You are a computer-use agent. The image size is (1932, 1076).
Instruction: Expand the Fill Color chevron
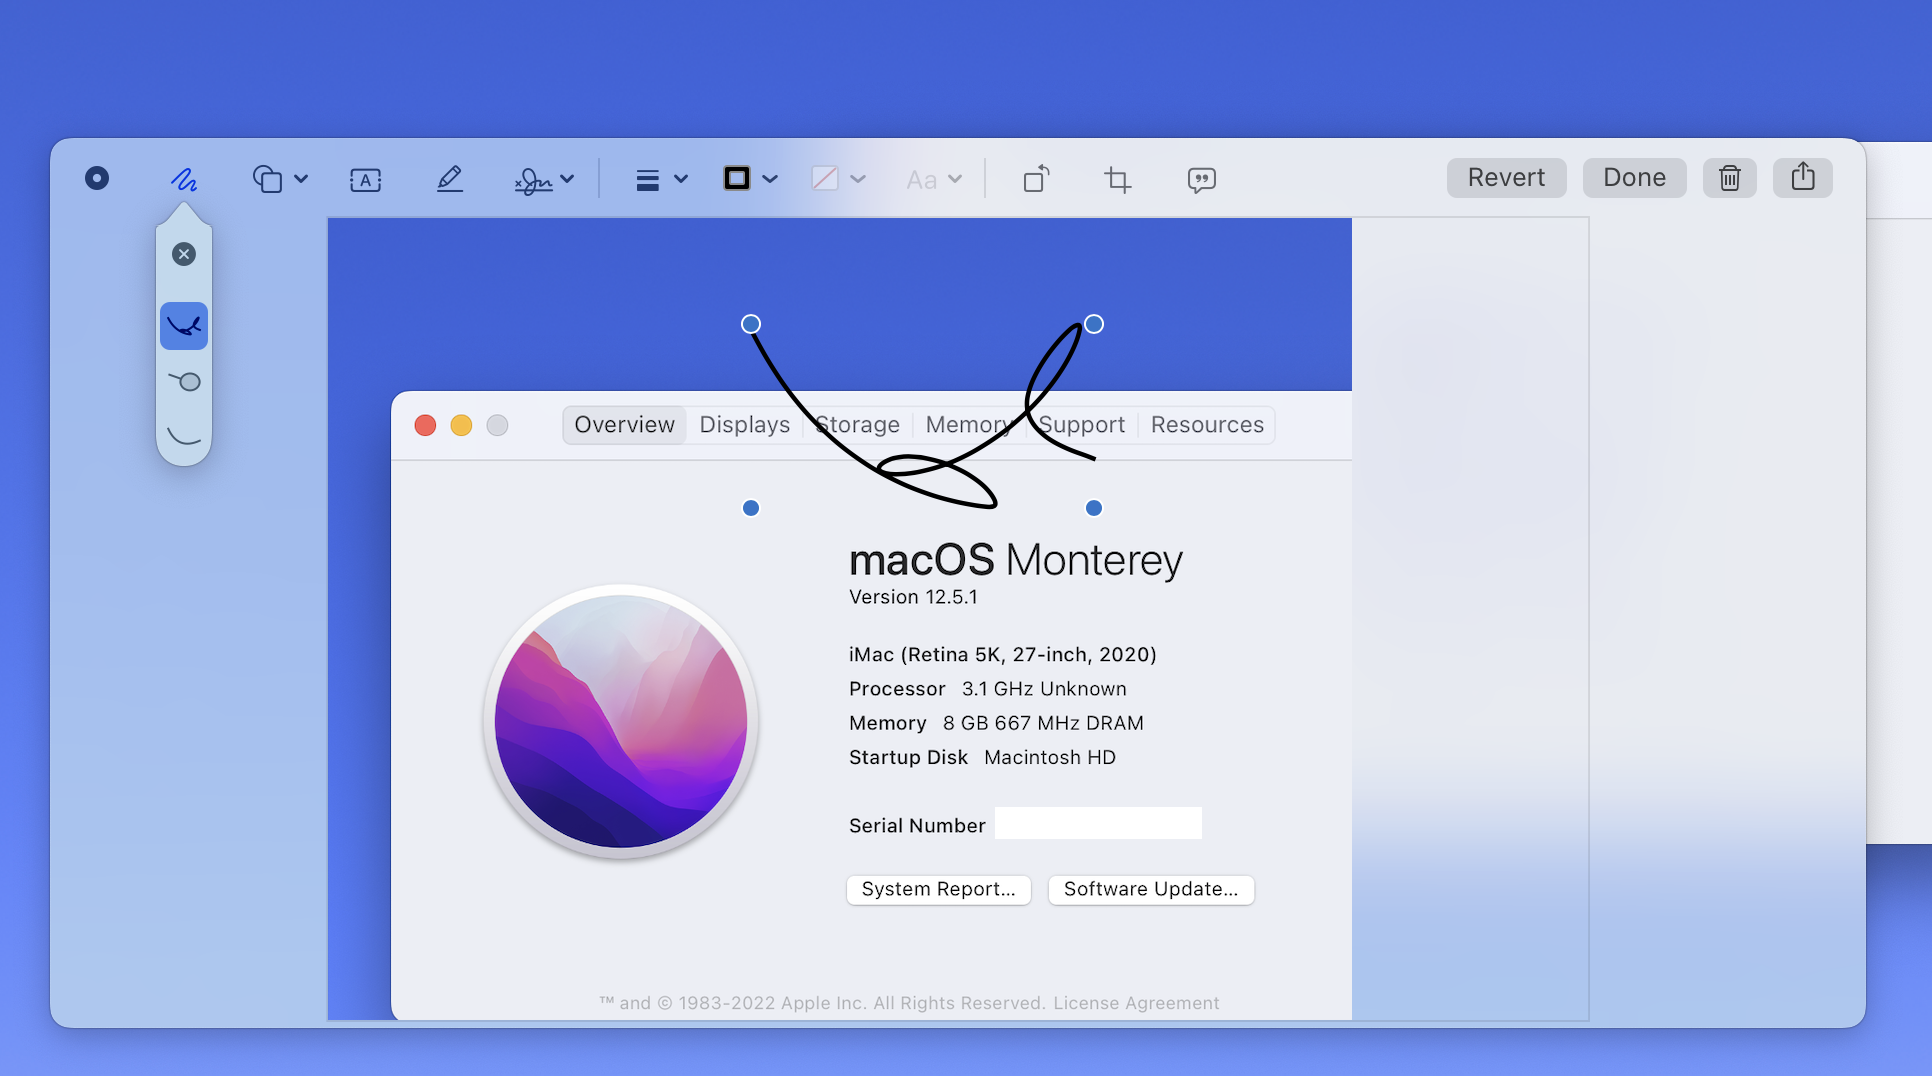pos(858,179)
